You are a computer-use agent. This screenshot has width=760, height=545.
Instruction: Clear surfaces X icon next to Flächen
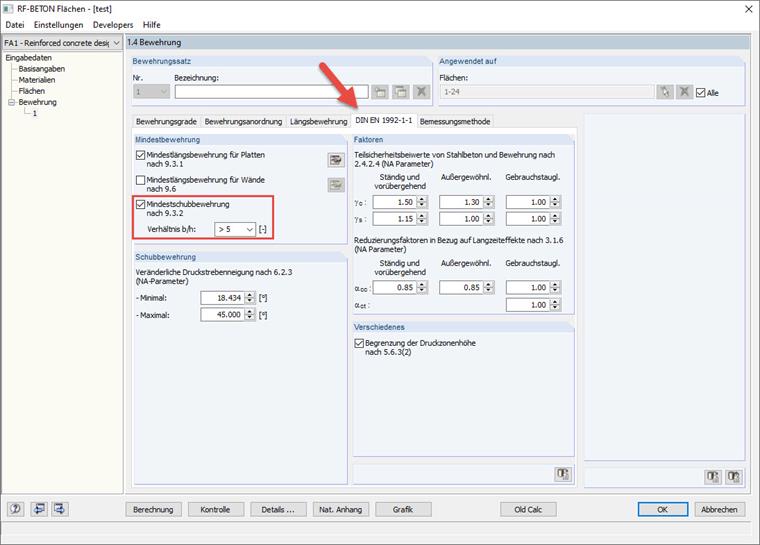click(684, 91)
